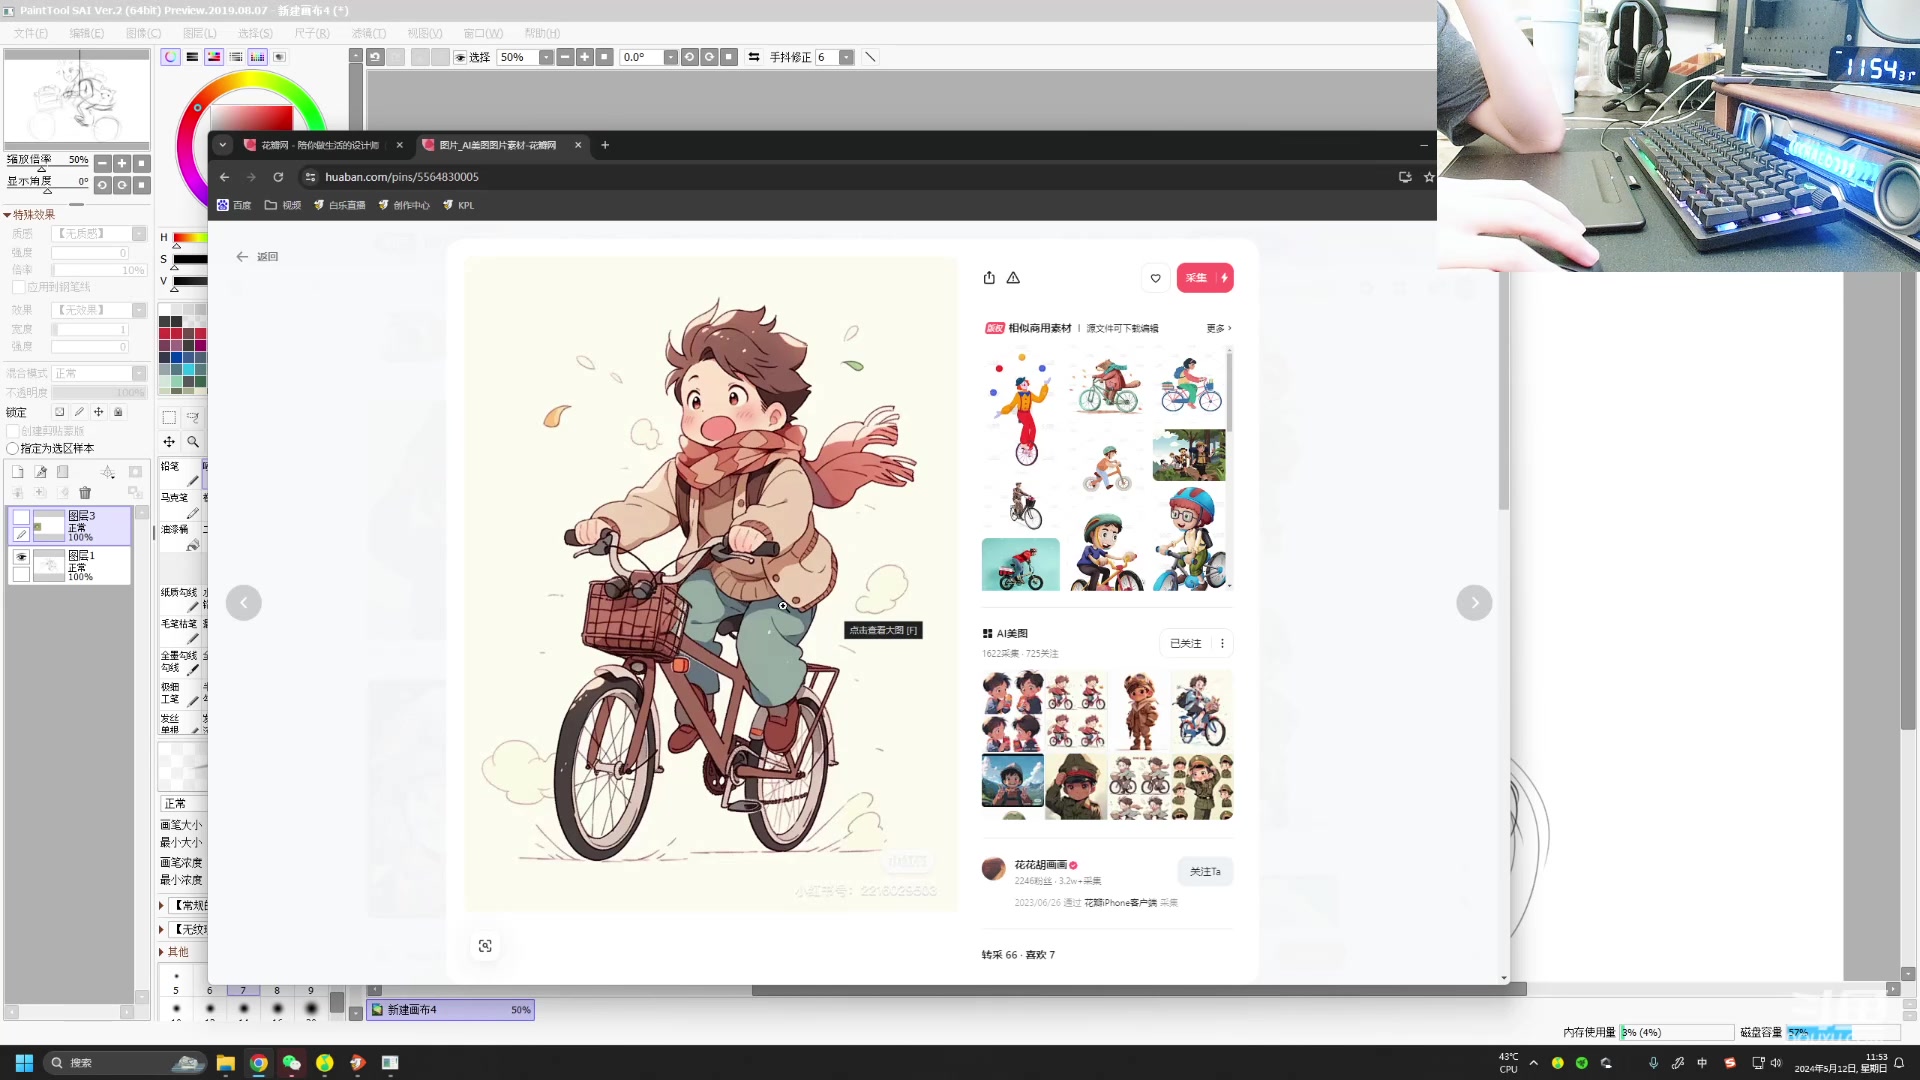Click 更多 link for similar assets
Viewport: 1920px width, 1080px height.
pyautogui.click(x=1218, y=328)
